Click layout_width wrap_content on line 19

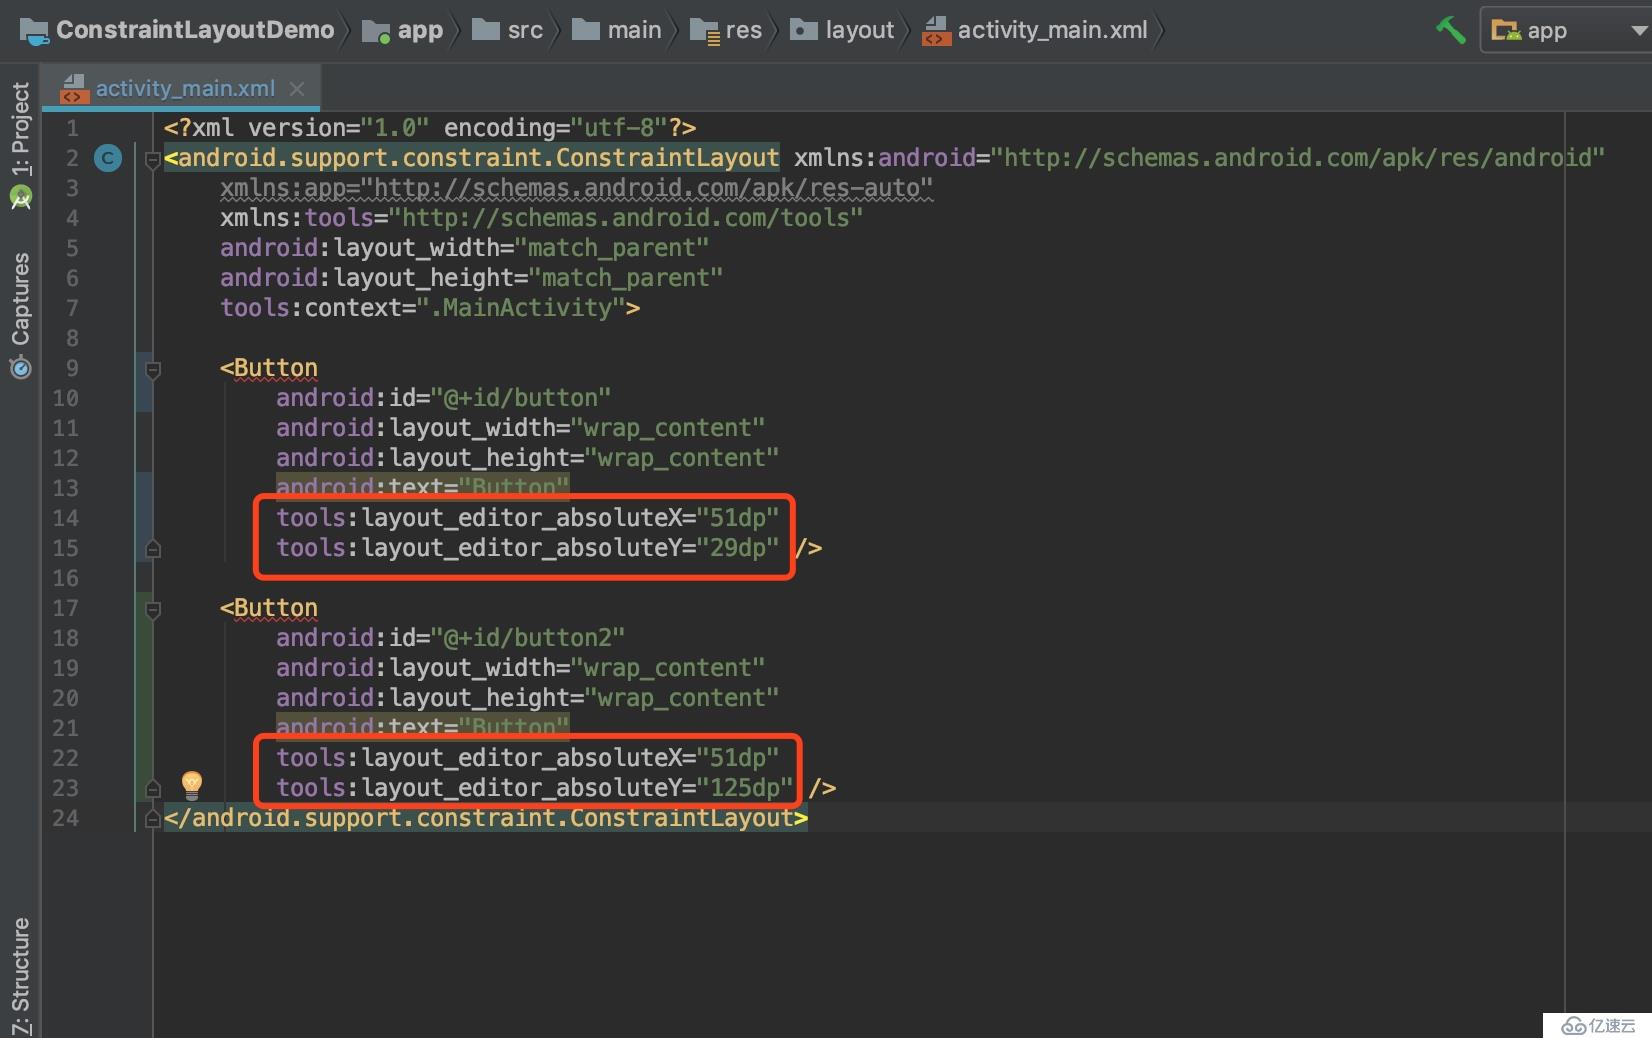click(x=520, y=668)
